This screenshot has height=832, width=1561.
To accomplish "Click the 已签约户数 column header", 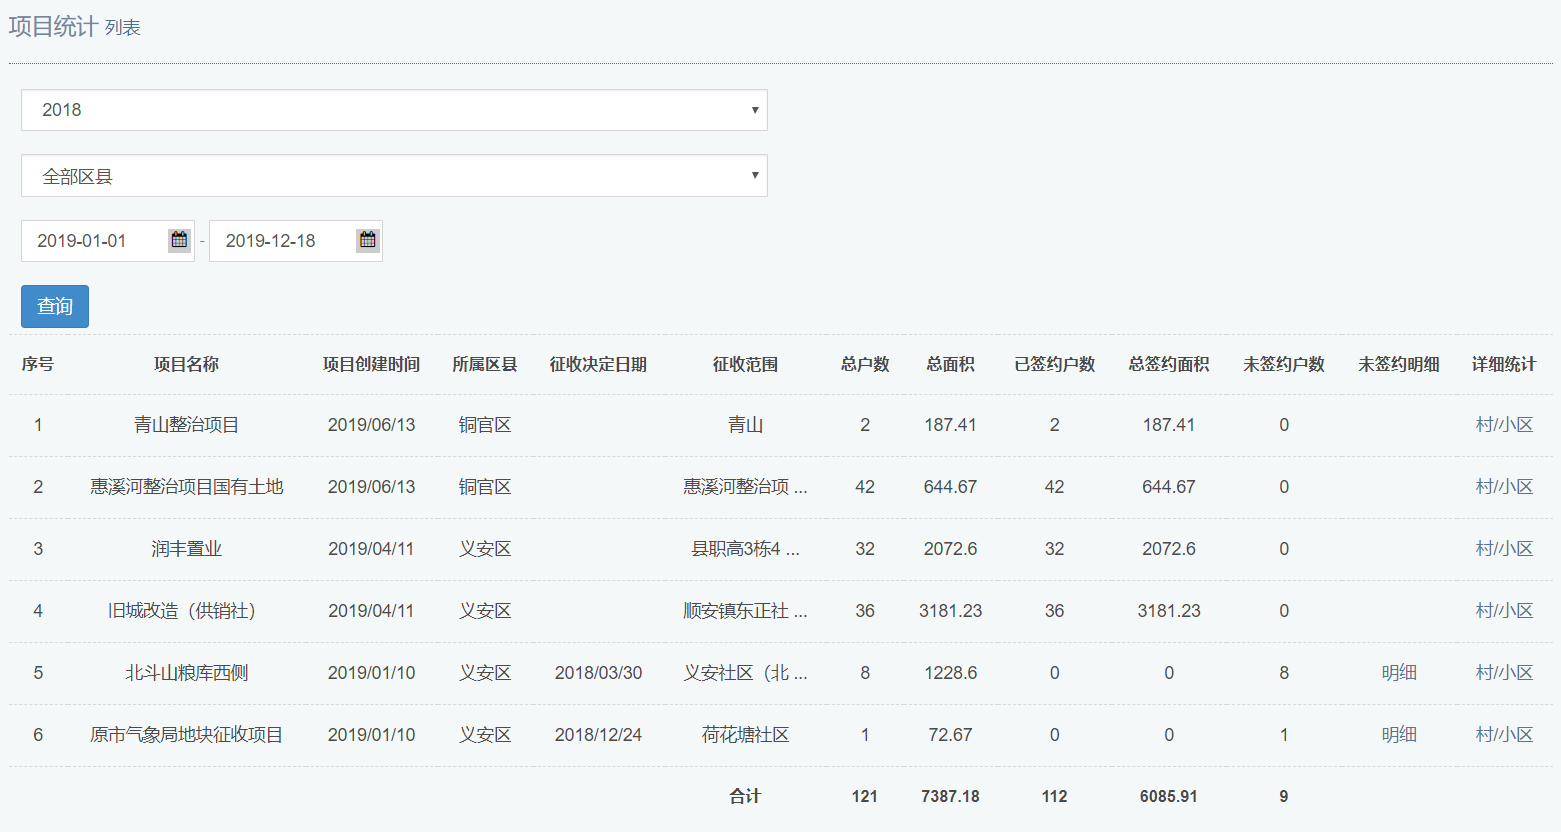I will 1054,364.
